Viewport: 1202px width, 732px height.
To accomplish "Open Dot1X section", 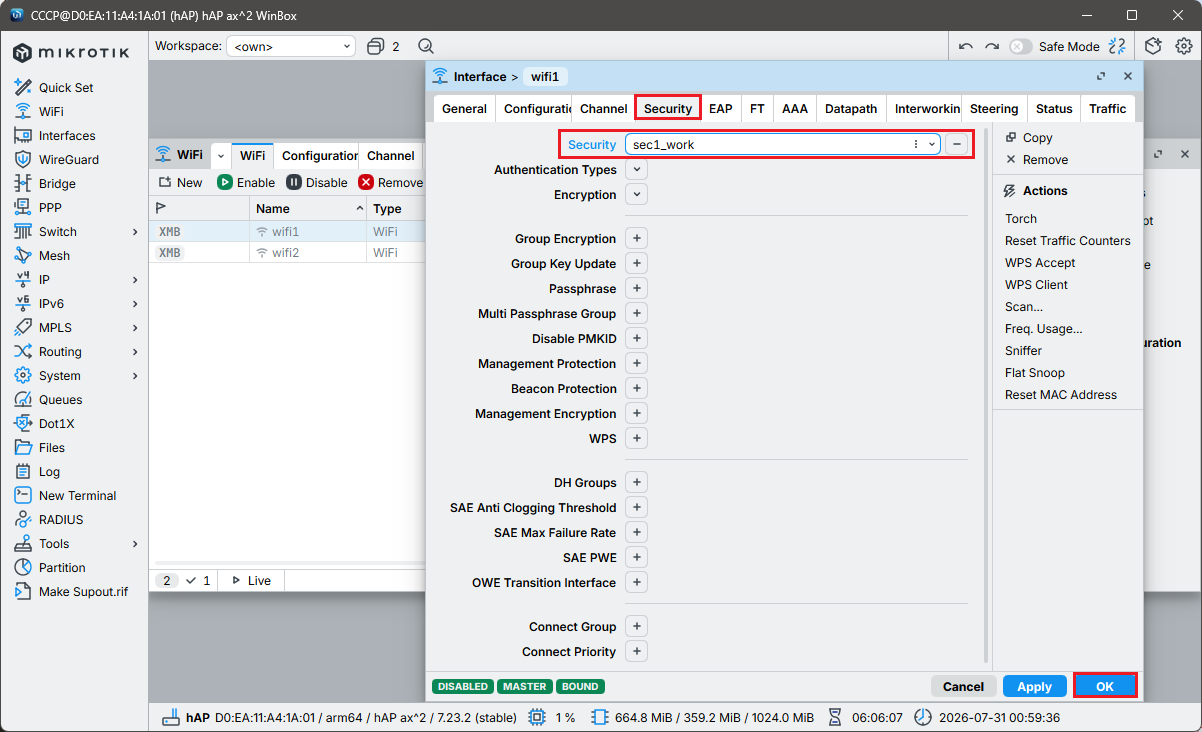I will click(56, 423).
